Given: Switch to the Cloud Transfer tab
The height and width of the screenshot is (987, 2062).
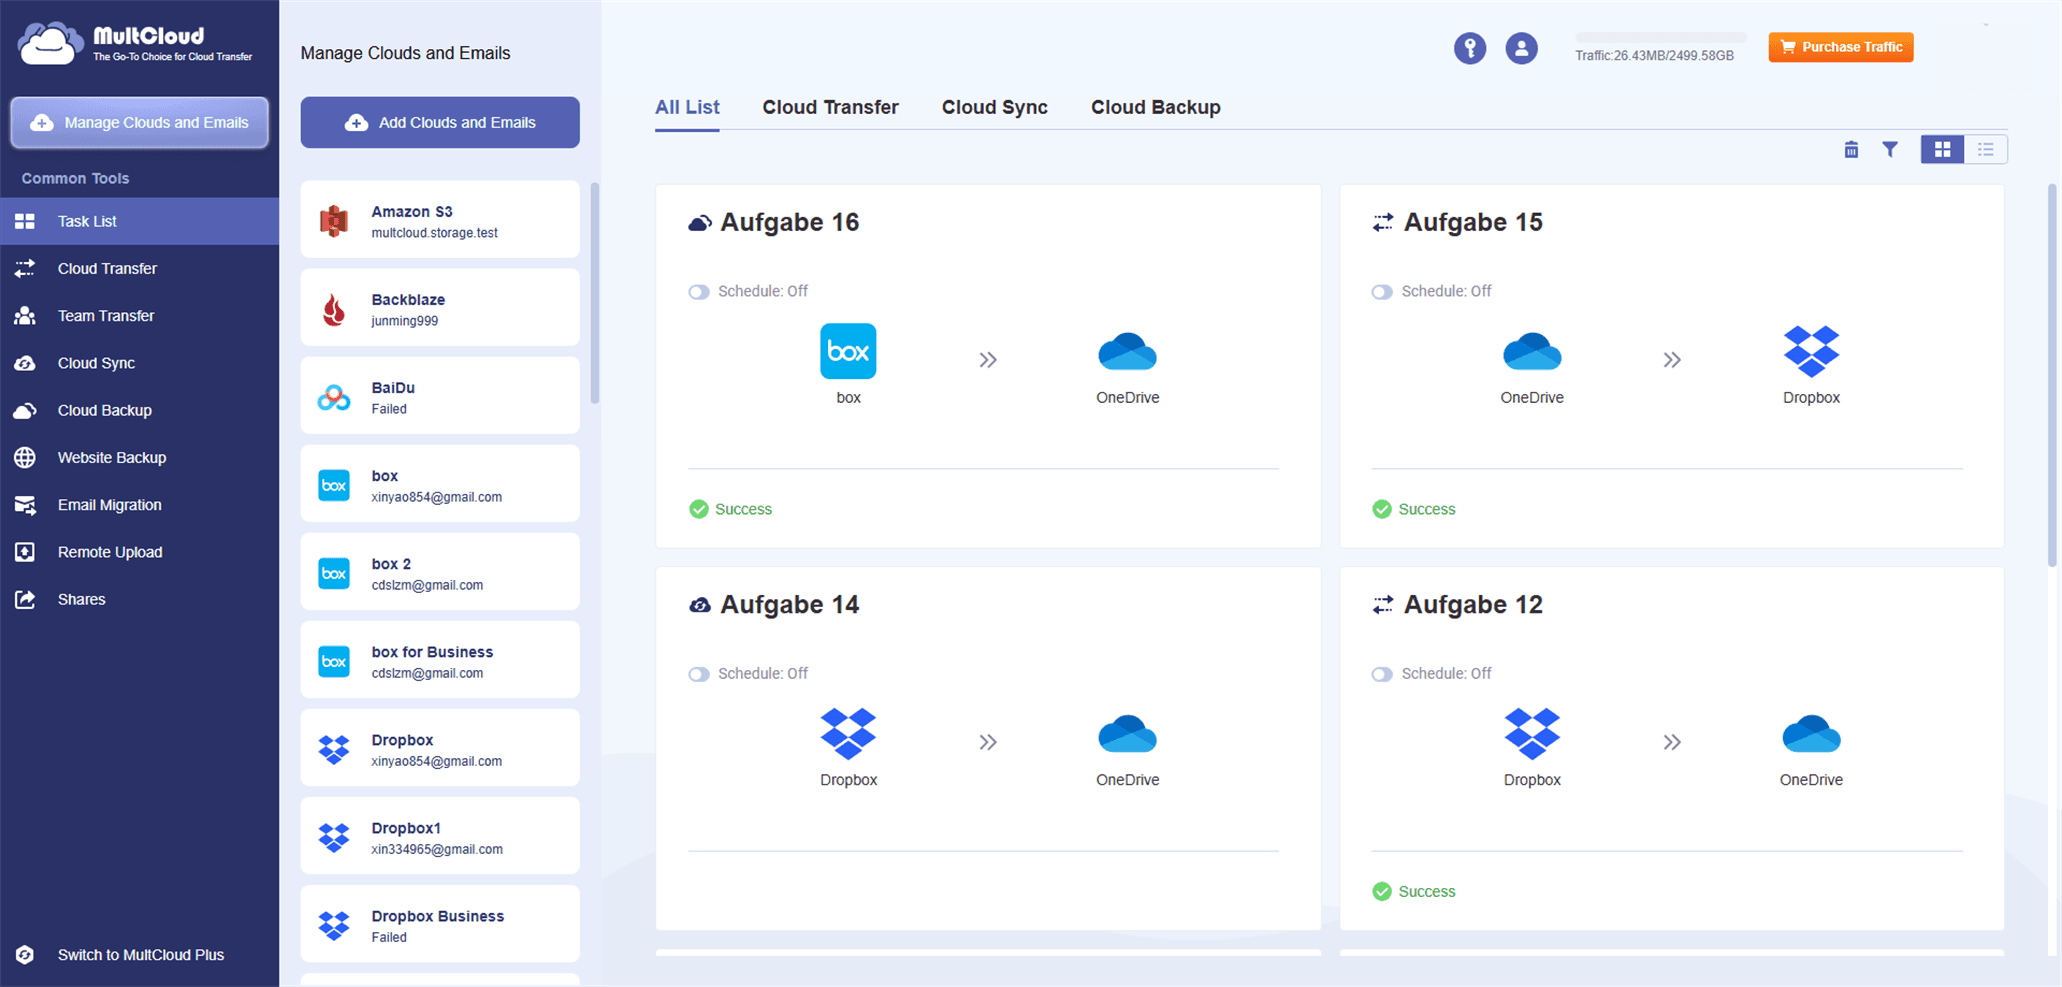Looking at the screenshot, I should click(830, 107).
